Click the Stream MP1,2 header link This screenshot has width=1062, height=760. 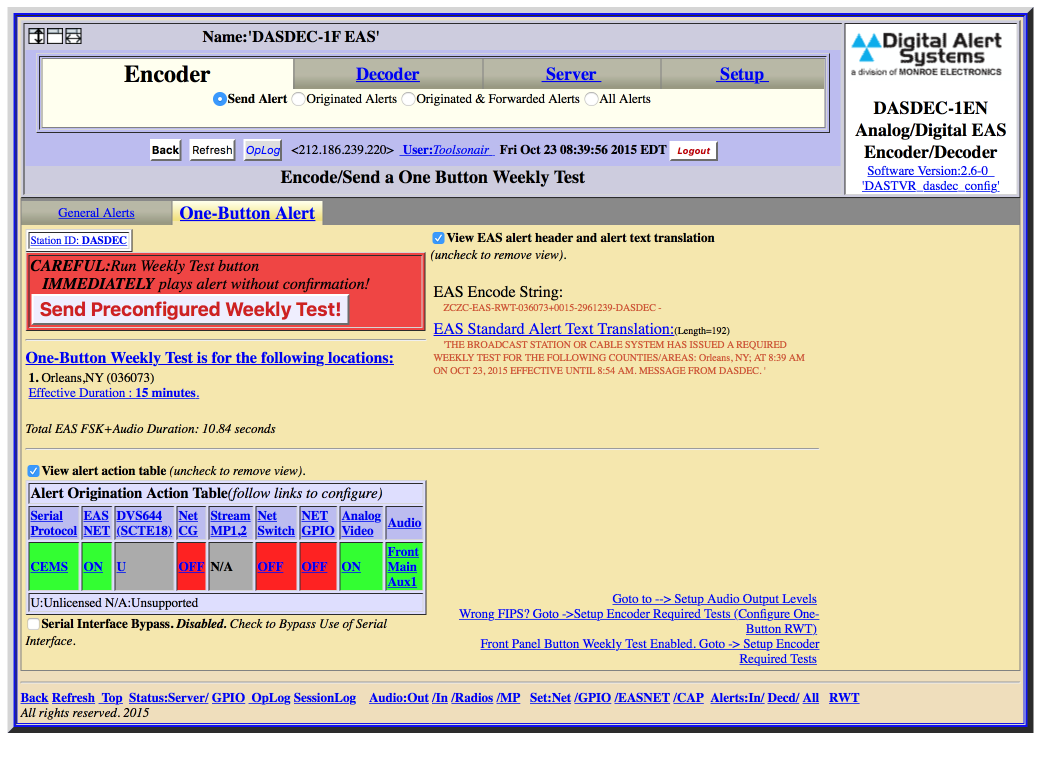coord(230,524)
